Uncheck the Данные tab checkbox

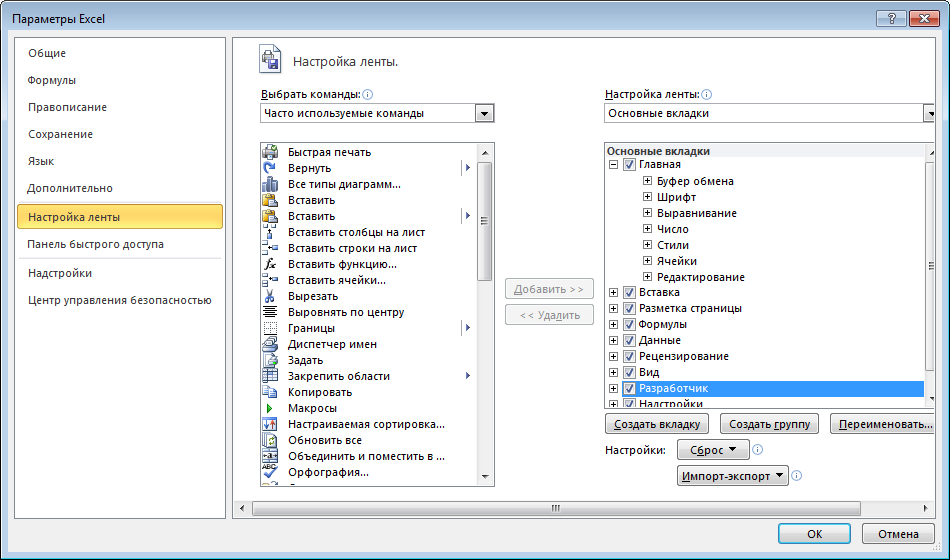pyautogui.click(x=629, y=340)
